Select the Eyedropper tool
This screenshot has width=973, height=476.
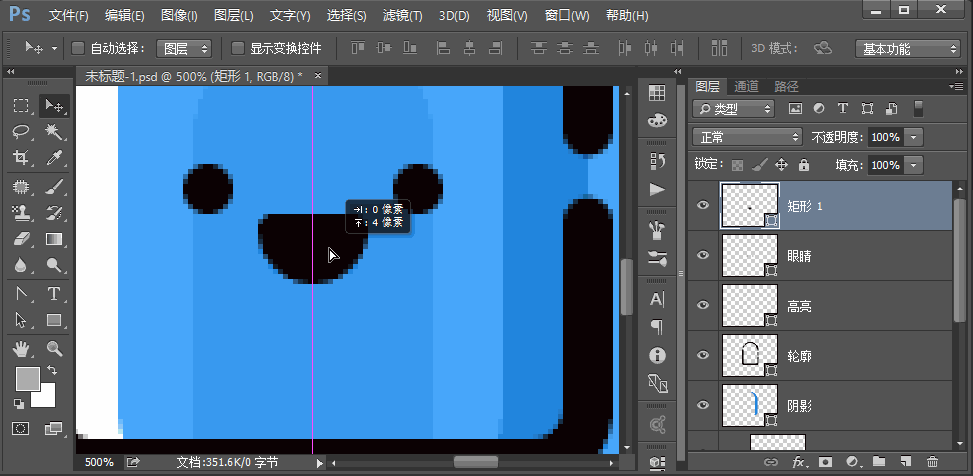point(54,158)
